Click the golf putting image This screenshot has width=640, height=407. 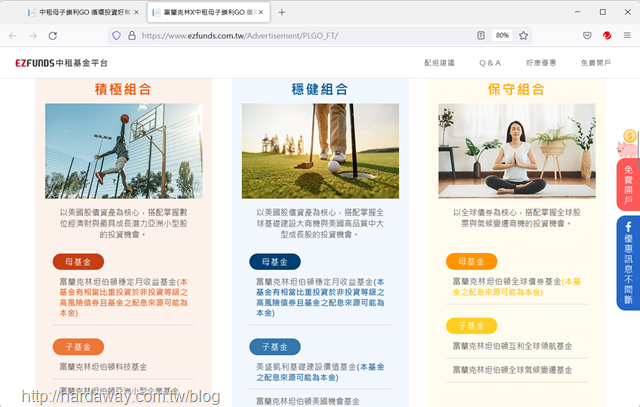(320, 151)
